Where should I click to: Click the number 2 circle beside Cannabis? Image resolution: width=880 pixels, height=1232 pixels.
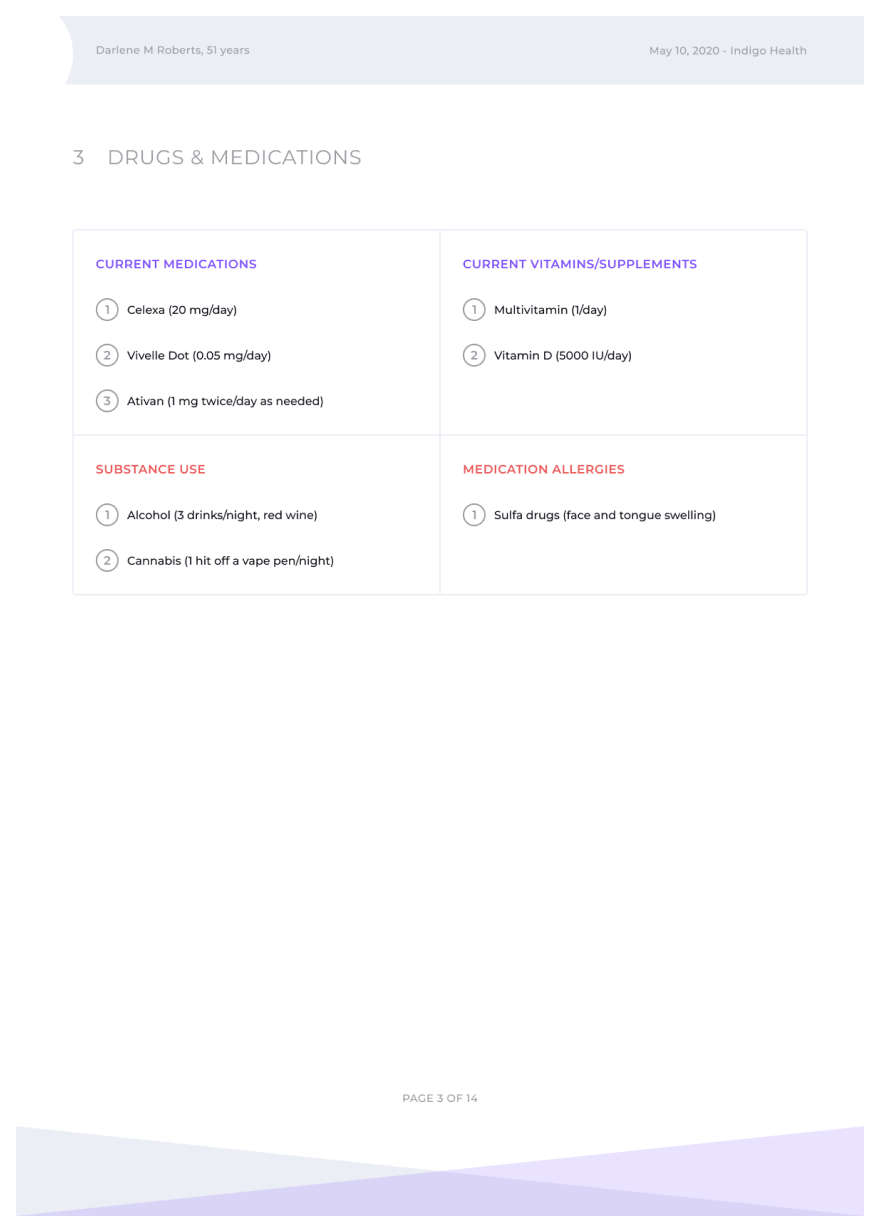(x=107, y=561)
